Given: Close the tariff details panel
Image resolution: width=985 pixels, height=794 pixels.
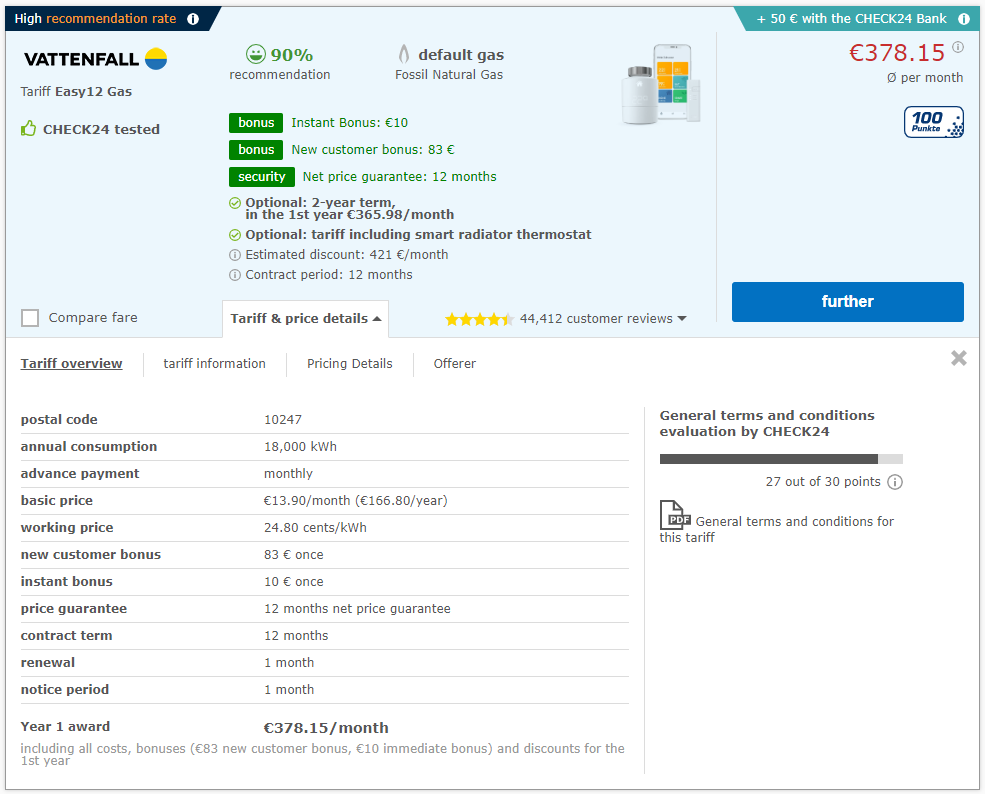Looking at the screenshot, I should coord(958,358).
